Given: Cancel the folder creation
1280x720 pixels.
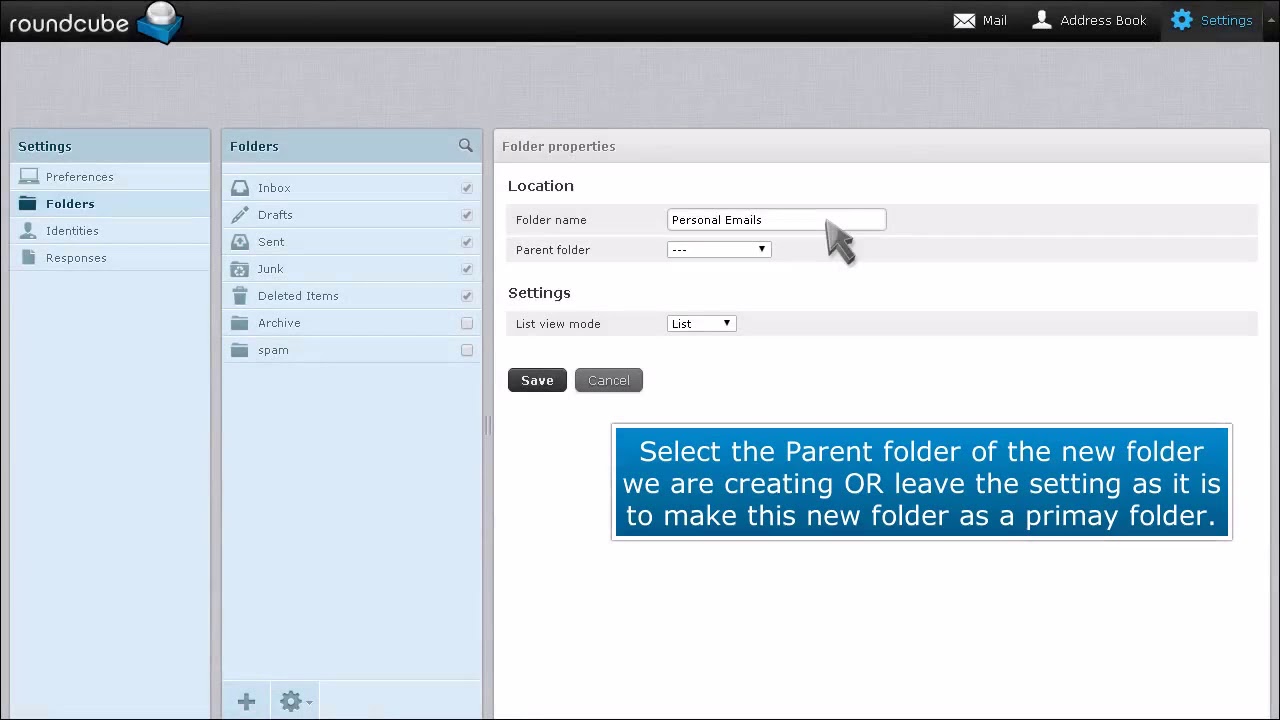Looking at the screenshot, I should [609, 380].
